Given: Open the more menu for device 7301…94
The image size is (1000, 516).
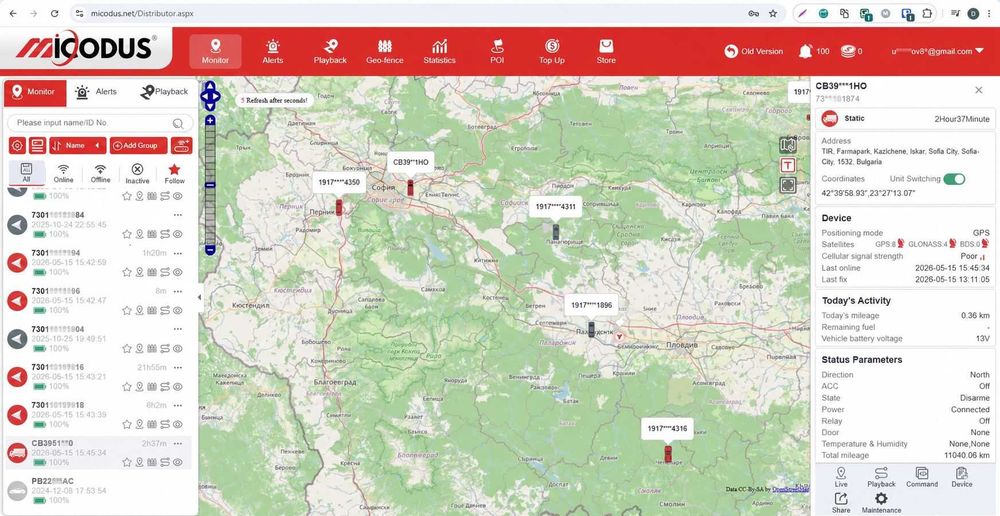Looking at the screenshot, I should point(178,253).
